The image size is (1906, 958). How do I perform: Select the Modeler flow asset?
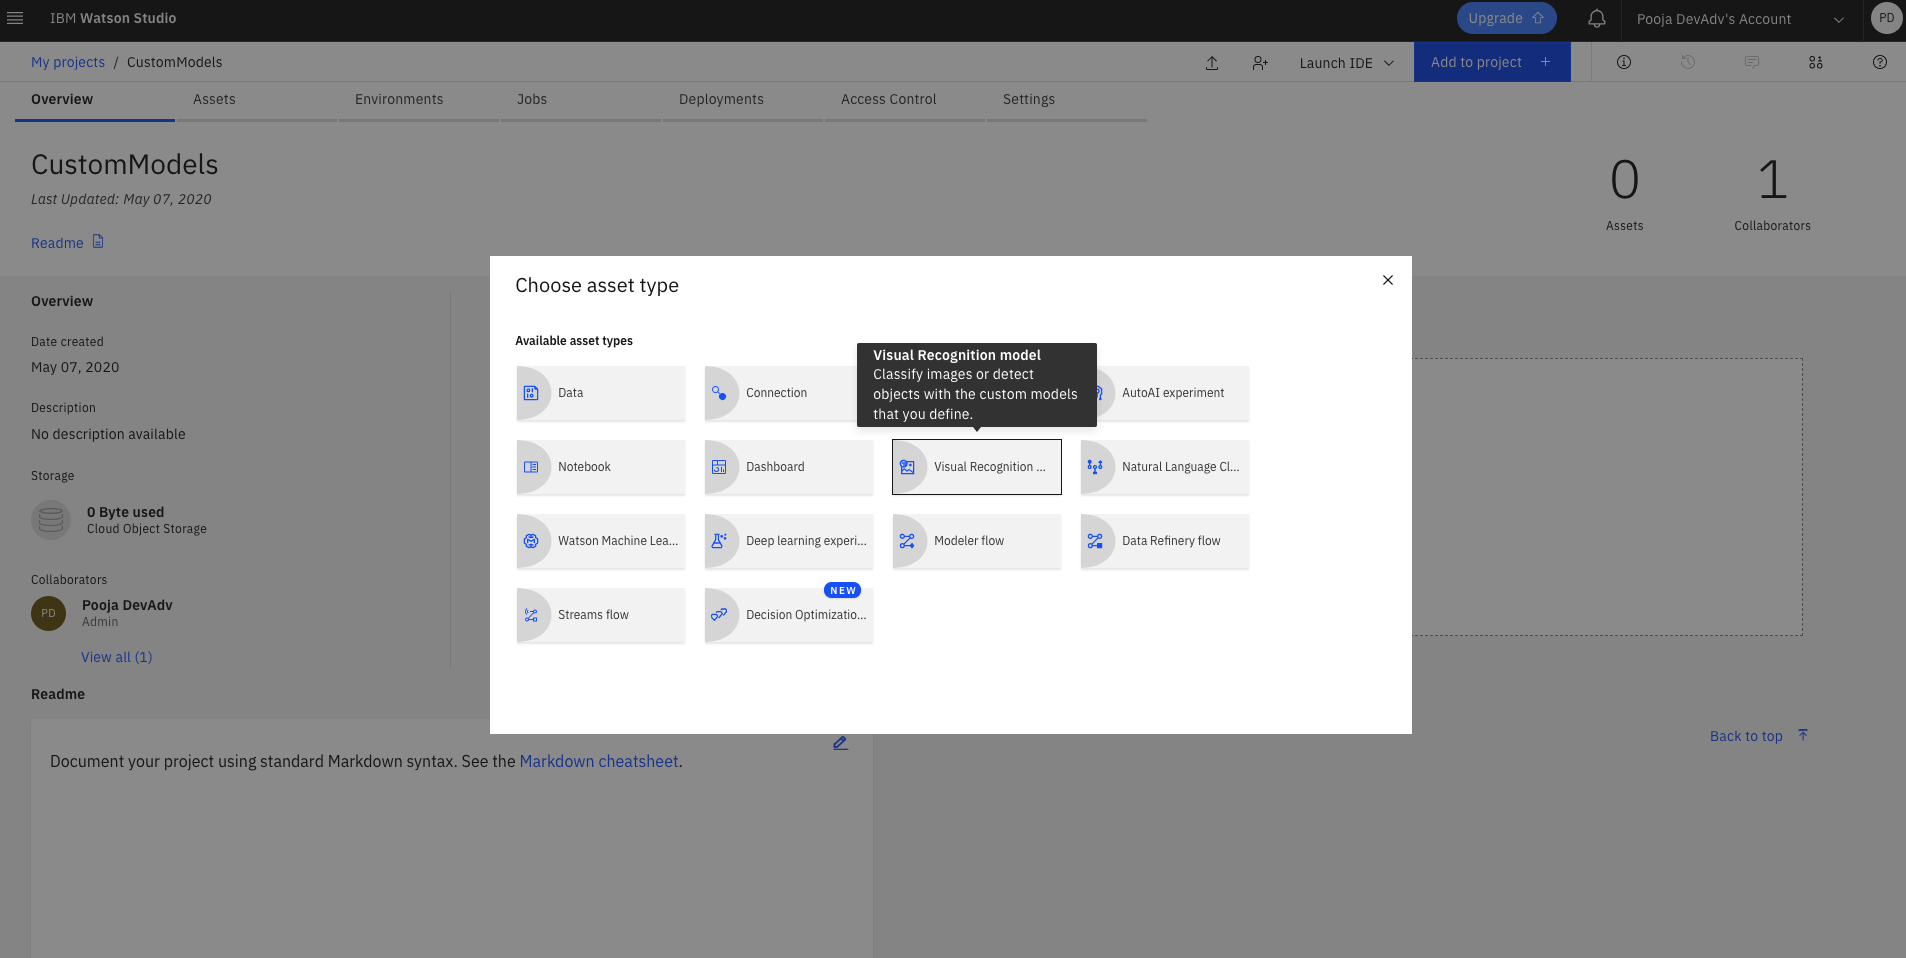point(977,541)
